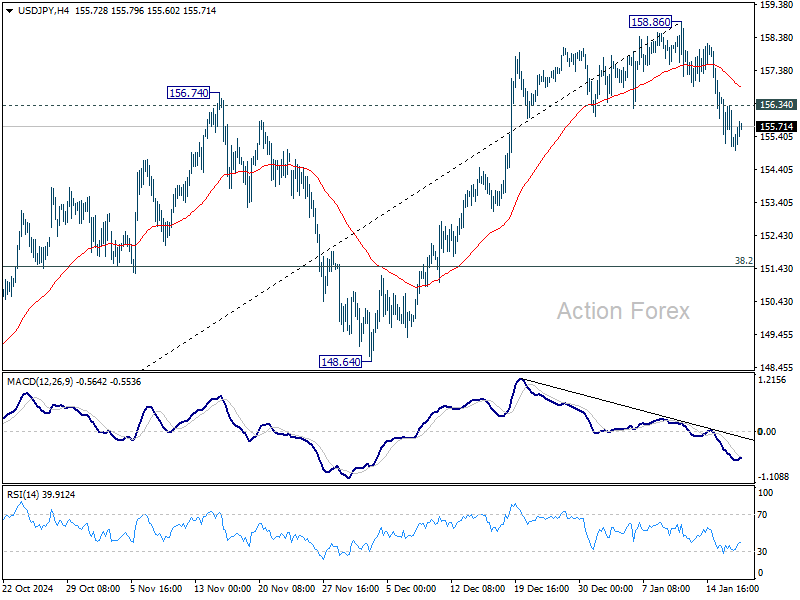
Task: Select the 13 Nov 00:00 time label
Action: pyautogui.click(x=222, y=588)
